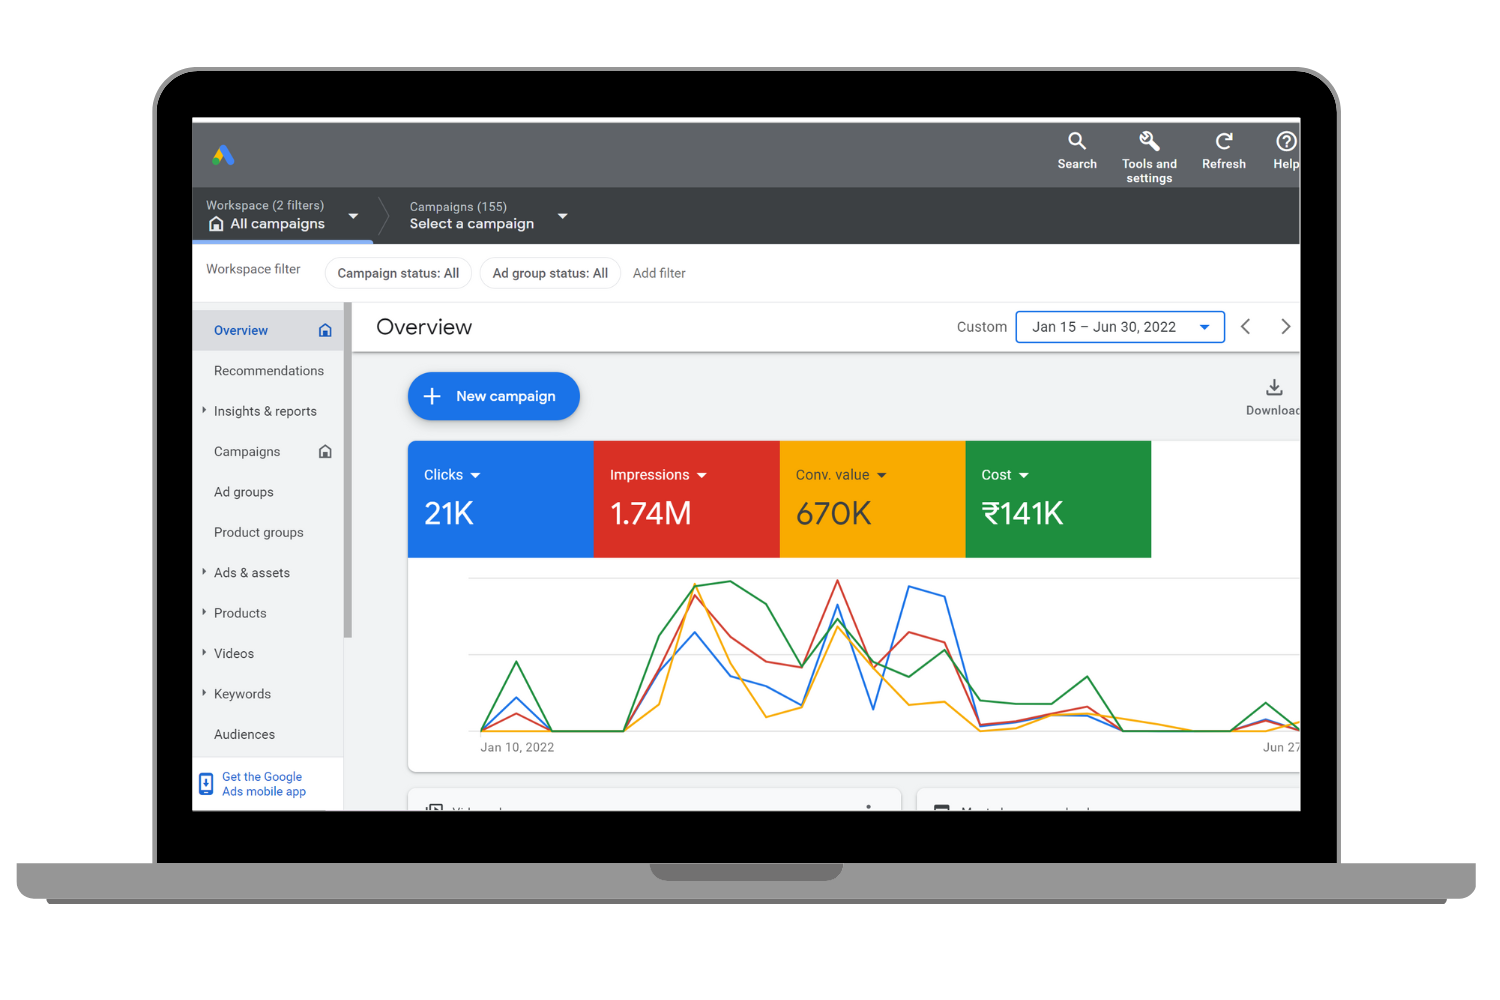Open the Select a campaign dropdown

click(562, 216)
